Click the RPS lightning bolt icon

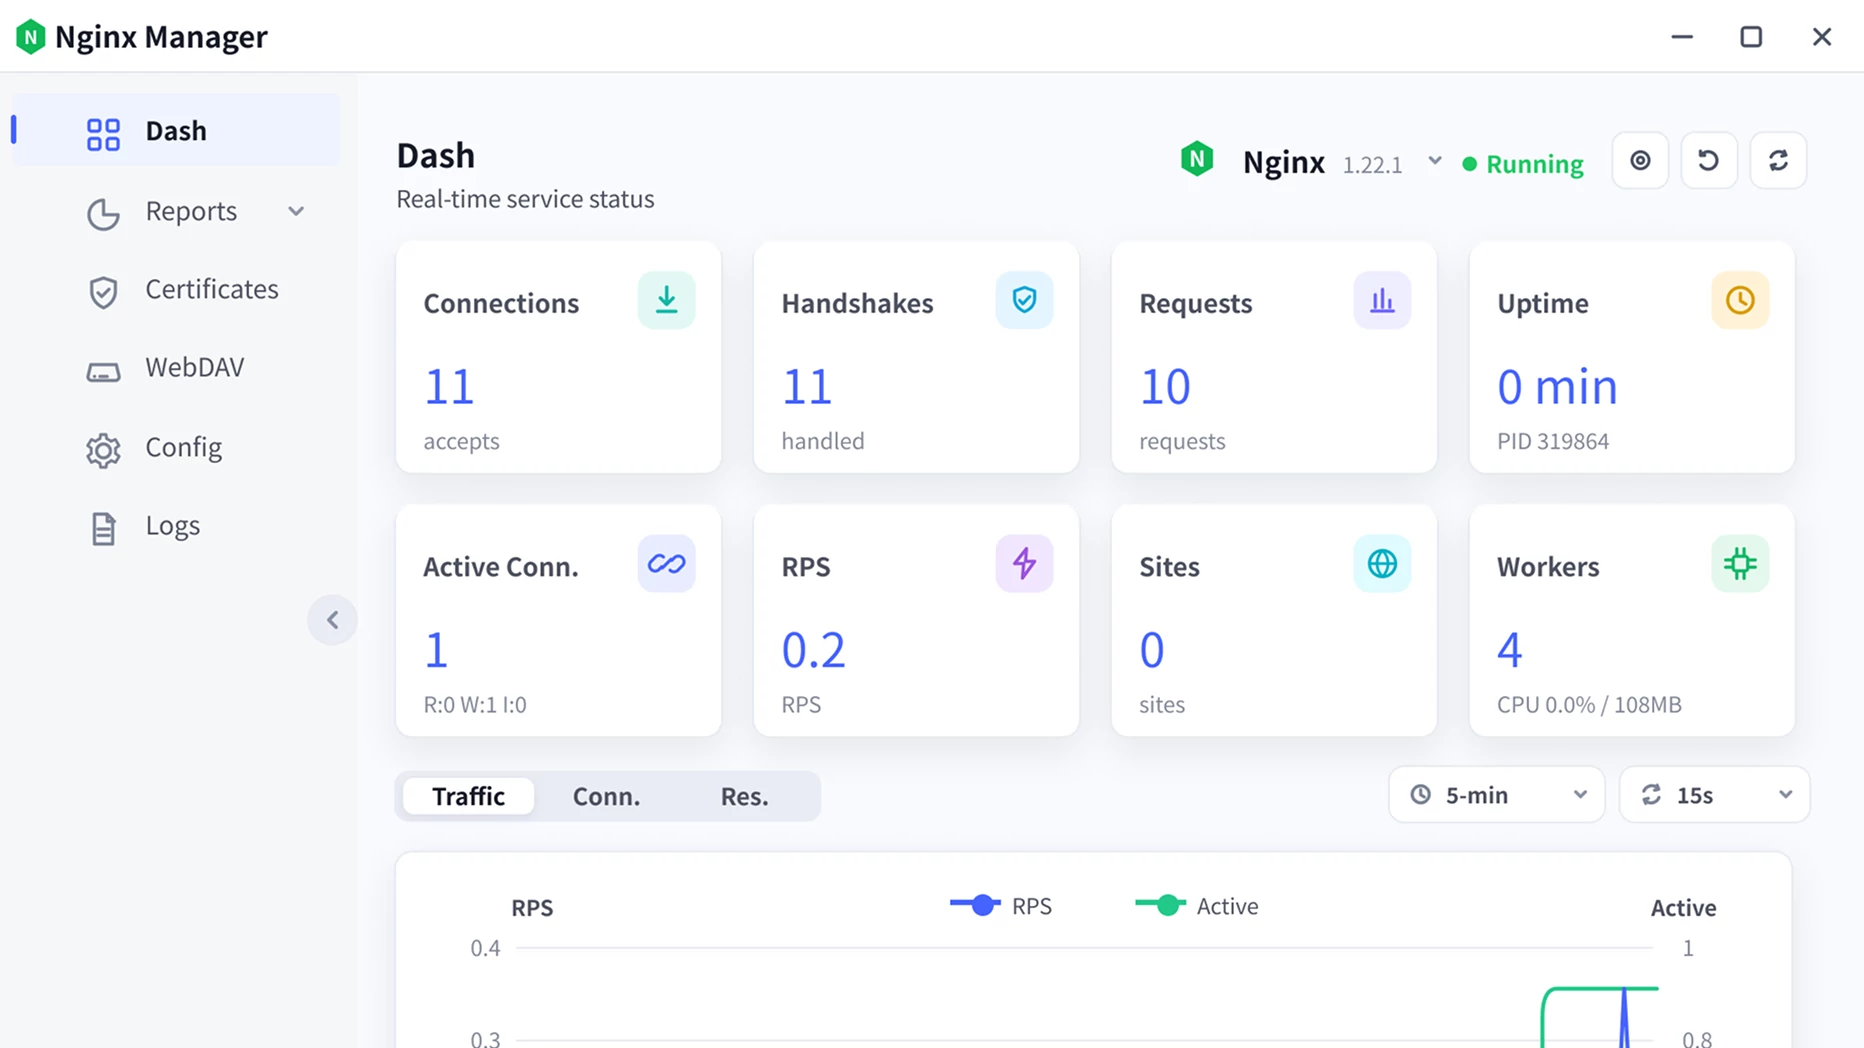[1024, 564]
